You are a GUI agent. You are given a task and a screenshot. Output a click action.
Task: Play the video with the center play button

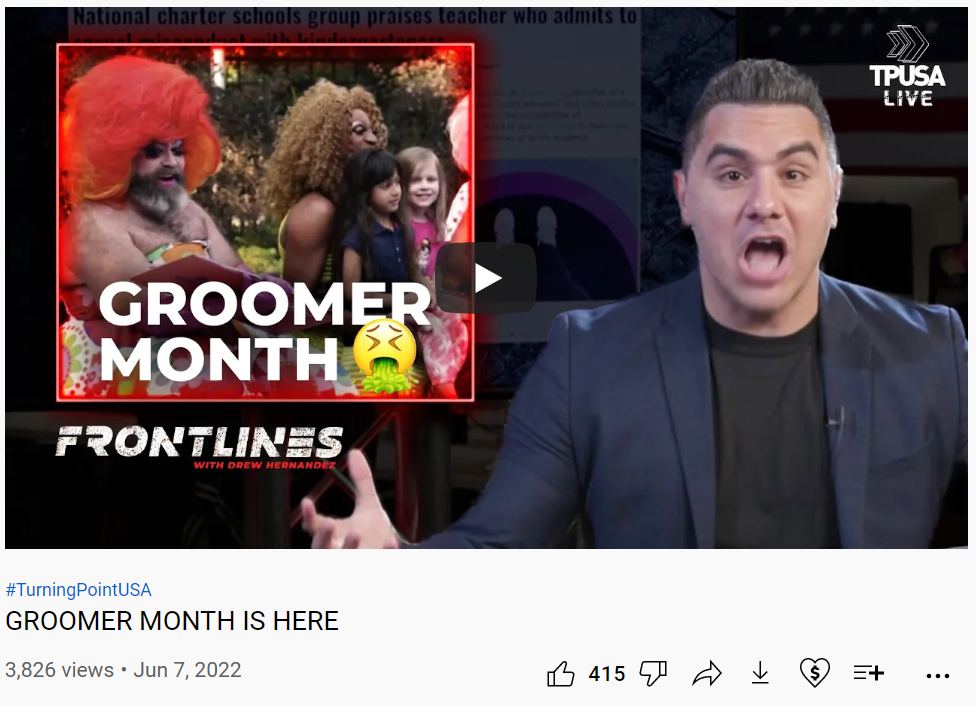pos(486,278)
